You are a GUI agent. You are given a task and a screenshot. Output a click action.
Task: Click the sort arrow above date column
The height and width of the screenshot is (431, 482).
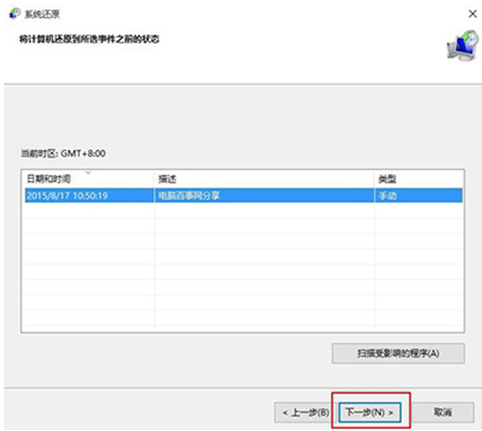pos(88,172)
